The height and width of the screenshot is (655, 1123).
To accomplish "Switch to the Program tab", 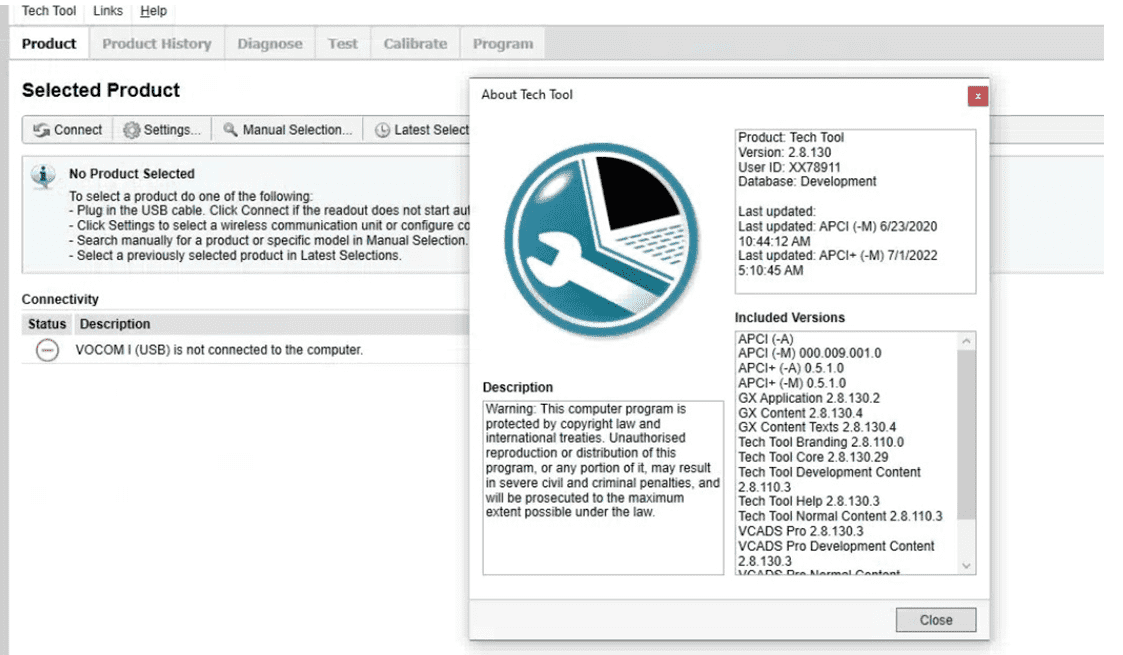I will [503, 44].
